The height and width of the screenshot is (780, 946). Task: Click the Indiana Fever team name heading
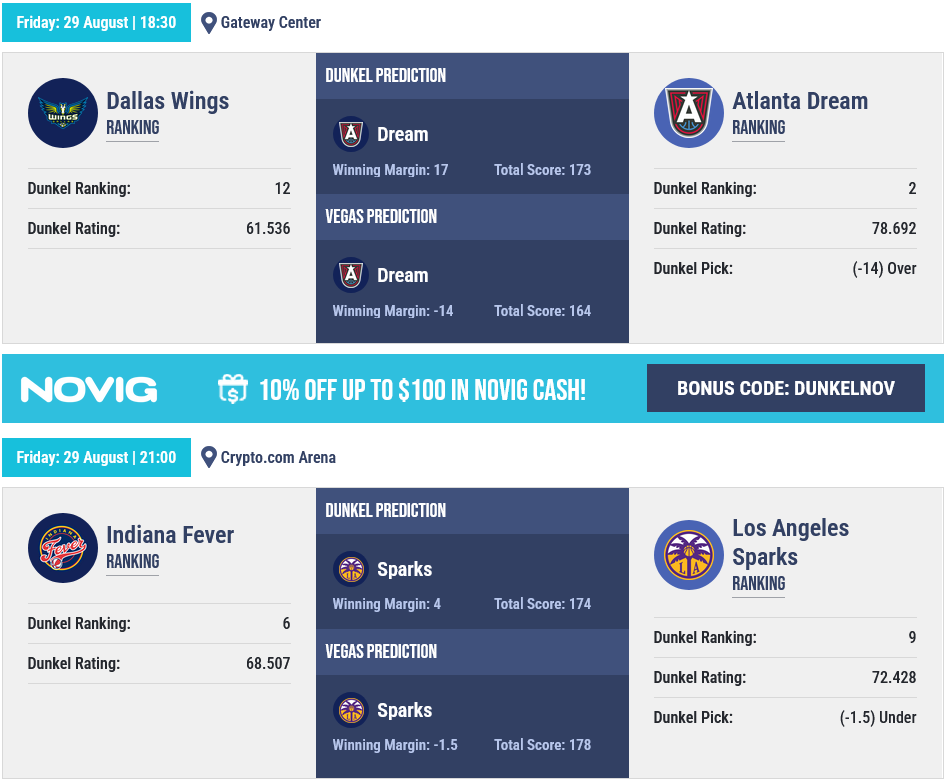point(170,535)
